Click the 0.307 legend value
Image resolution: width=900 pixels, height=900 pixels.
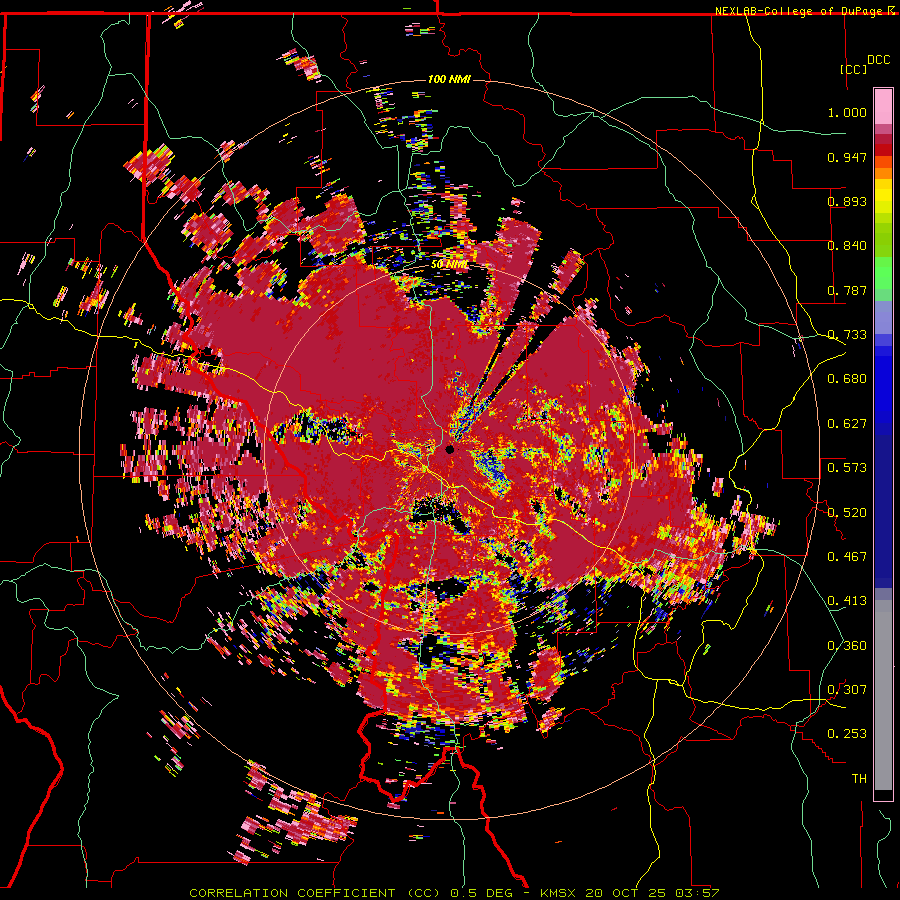[x=847, y=690]
